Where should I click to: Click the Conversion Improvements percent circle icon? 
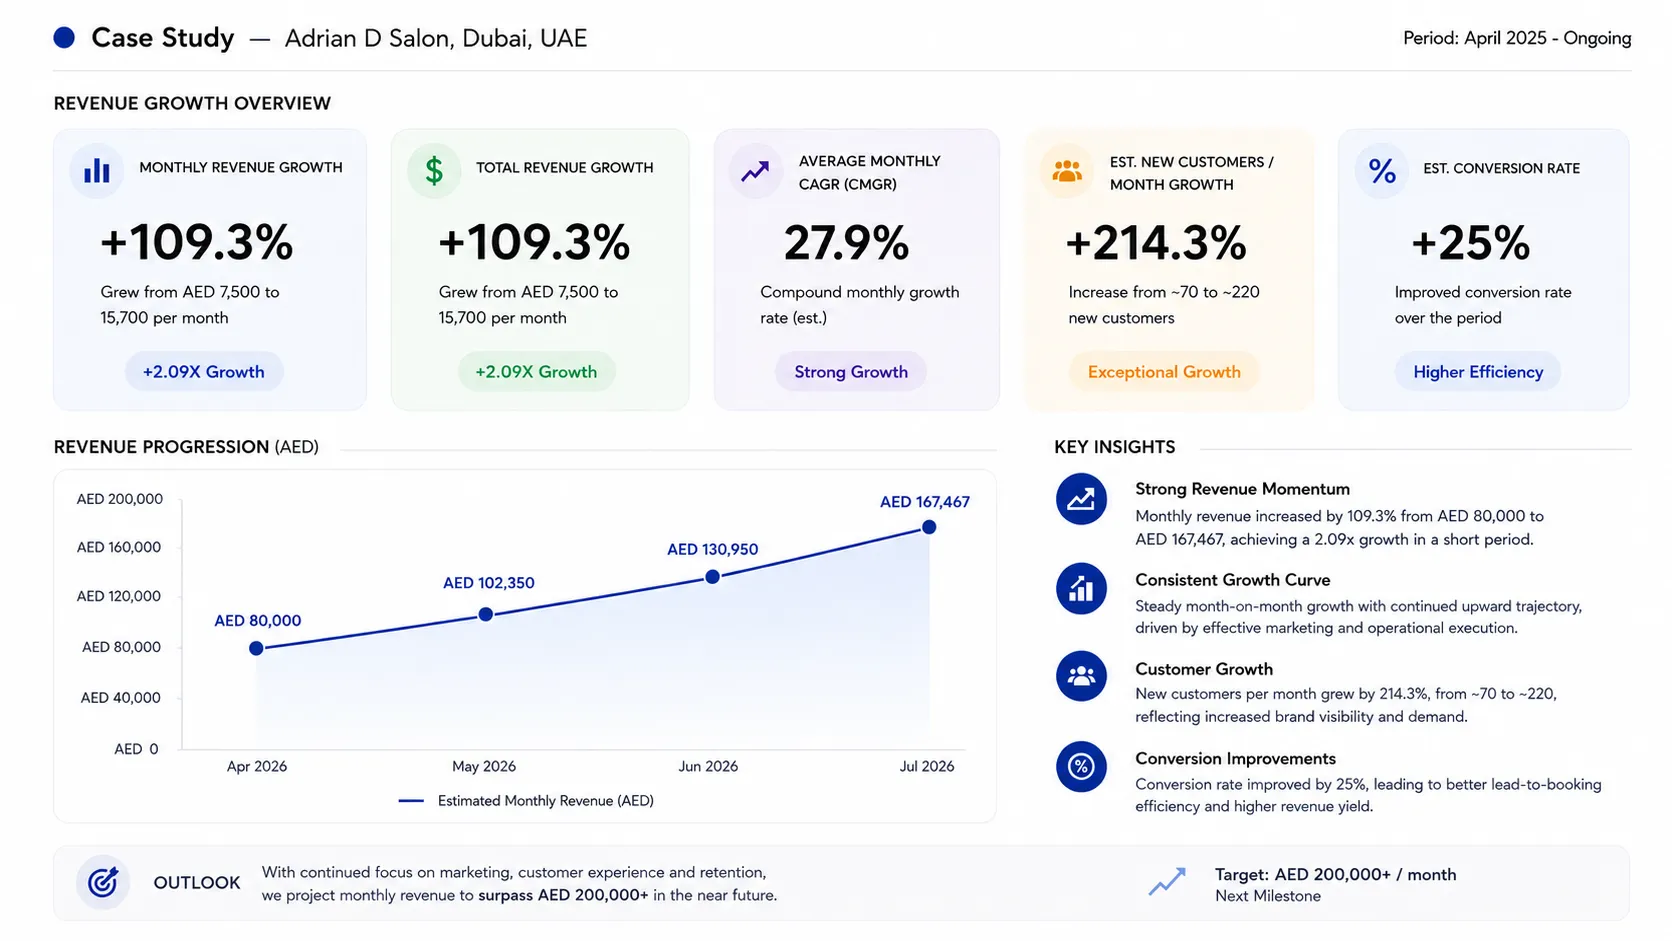point(1081,767)
